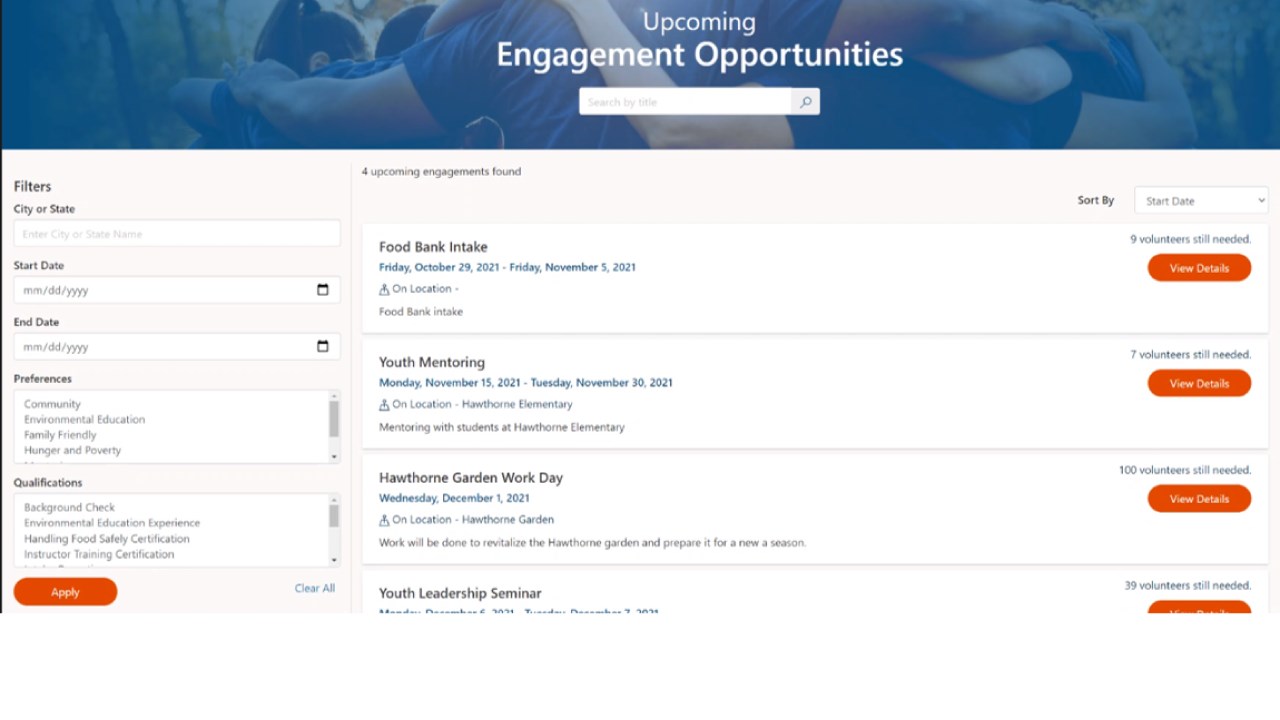Open the Youth Mentoring title

coord(432,362)
